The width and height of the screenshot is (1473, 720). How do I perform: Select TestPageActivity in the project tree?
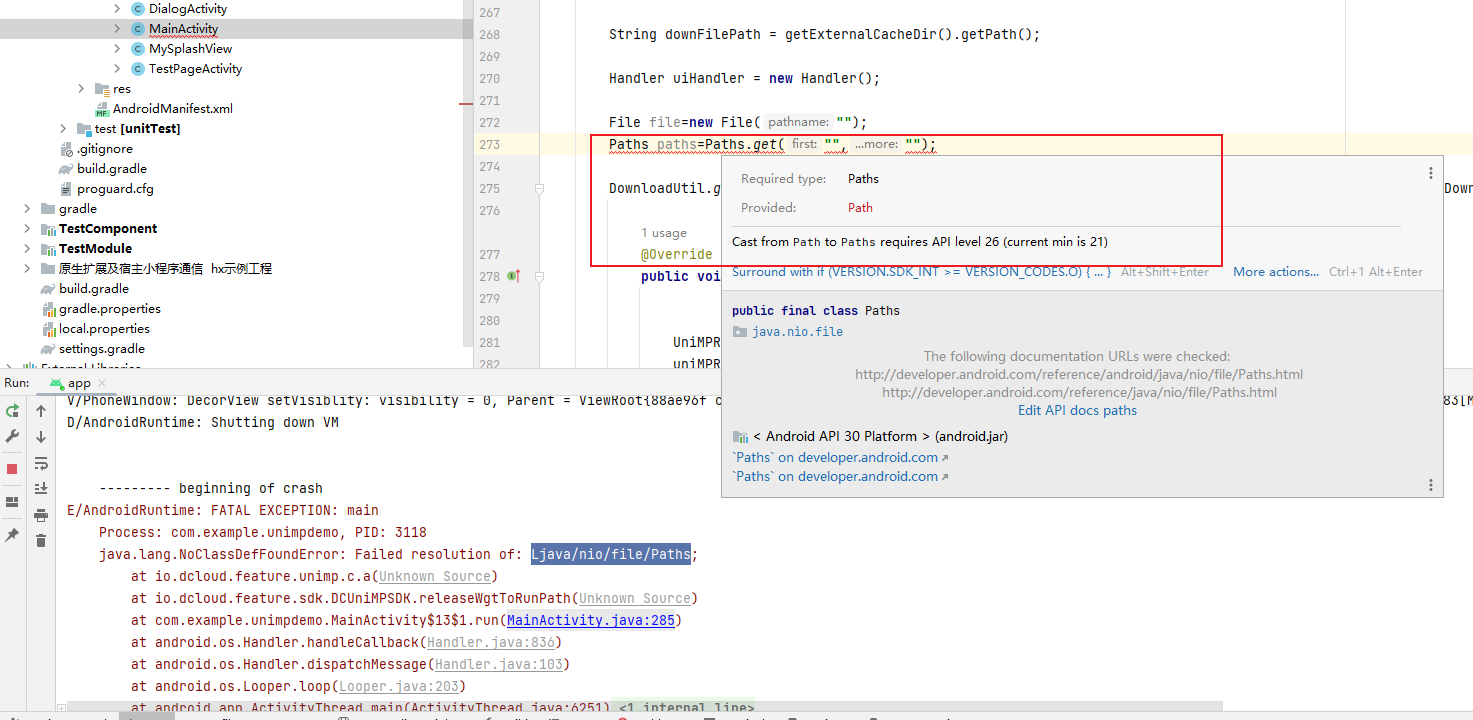(x=195, y=69)
